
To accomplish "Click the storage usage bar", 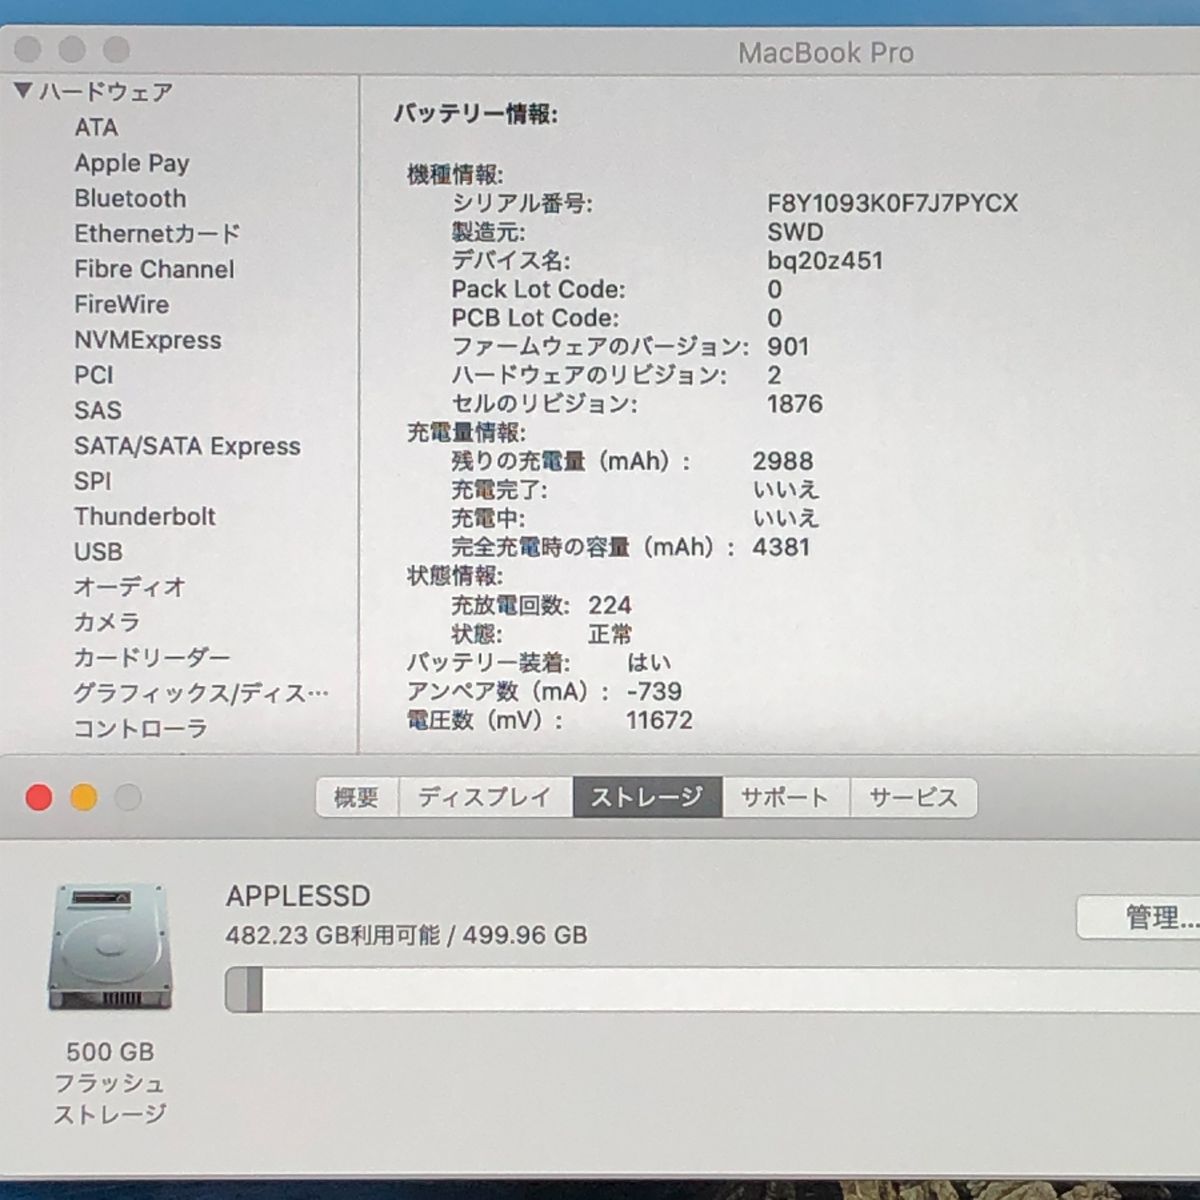I will click(x=712, y=989).
